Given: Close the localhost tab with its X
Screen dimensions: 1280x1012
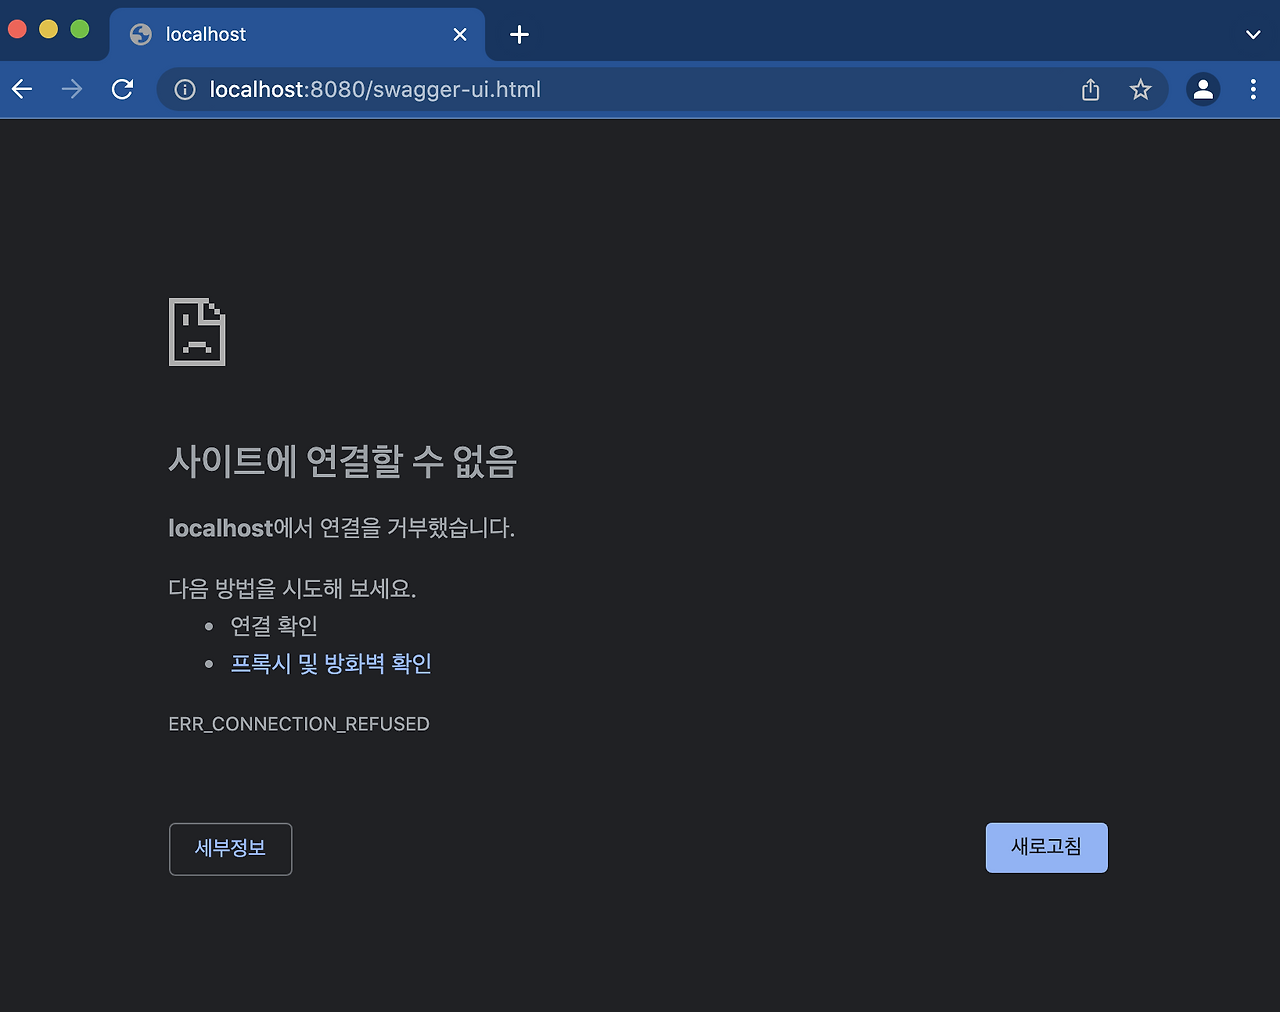Looking at the screenshot, I should [x=459, y=34].
